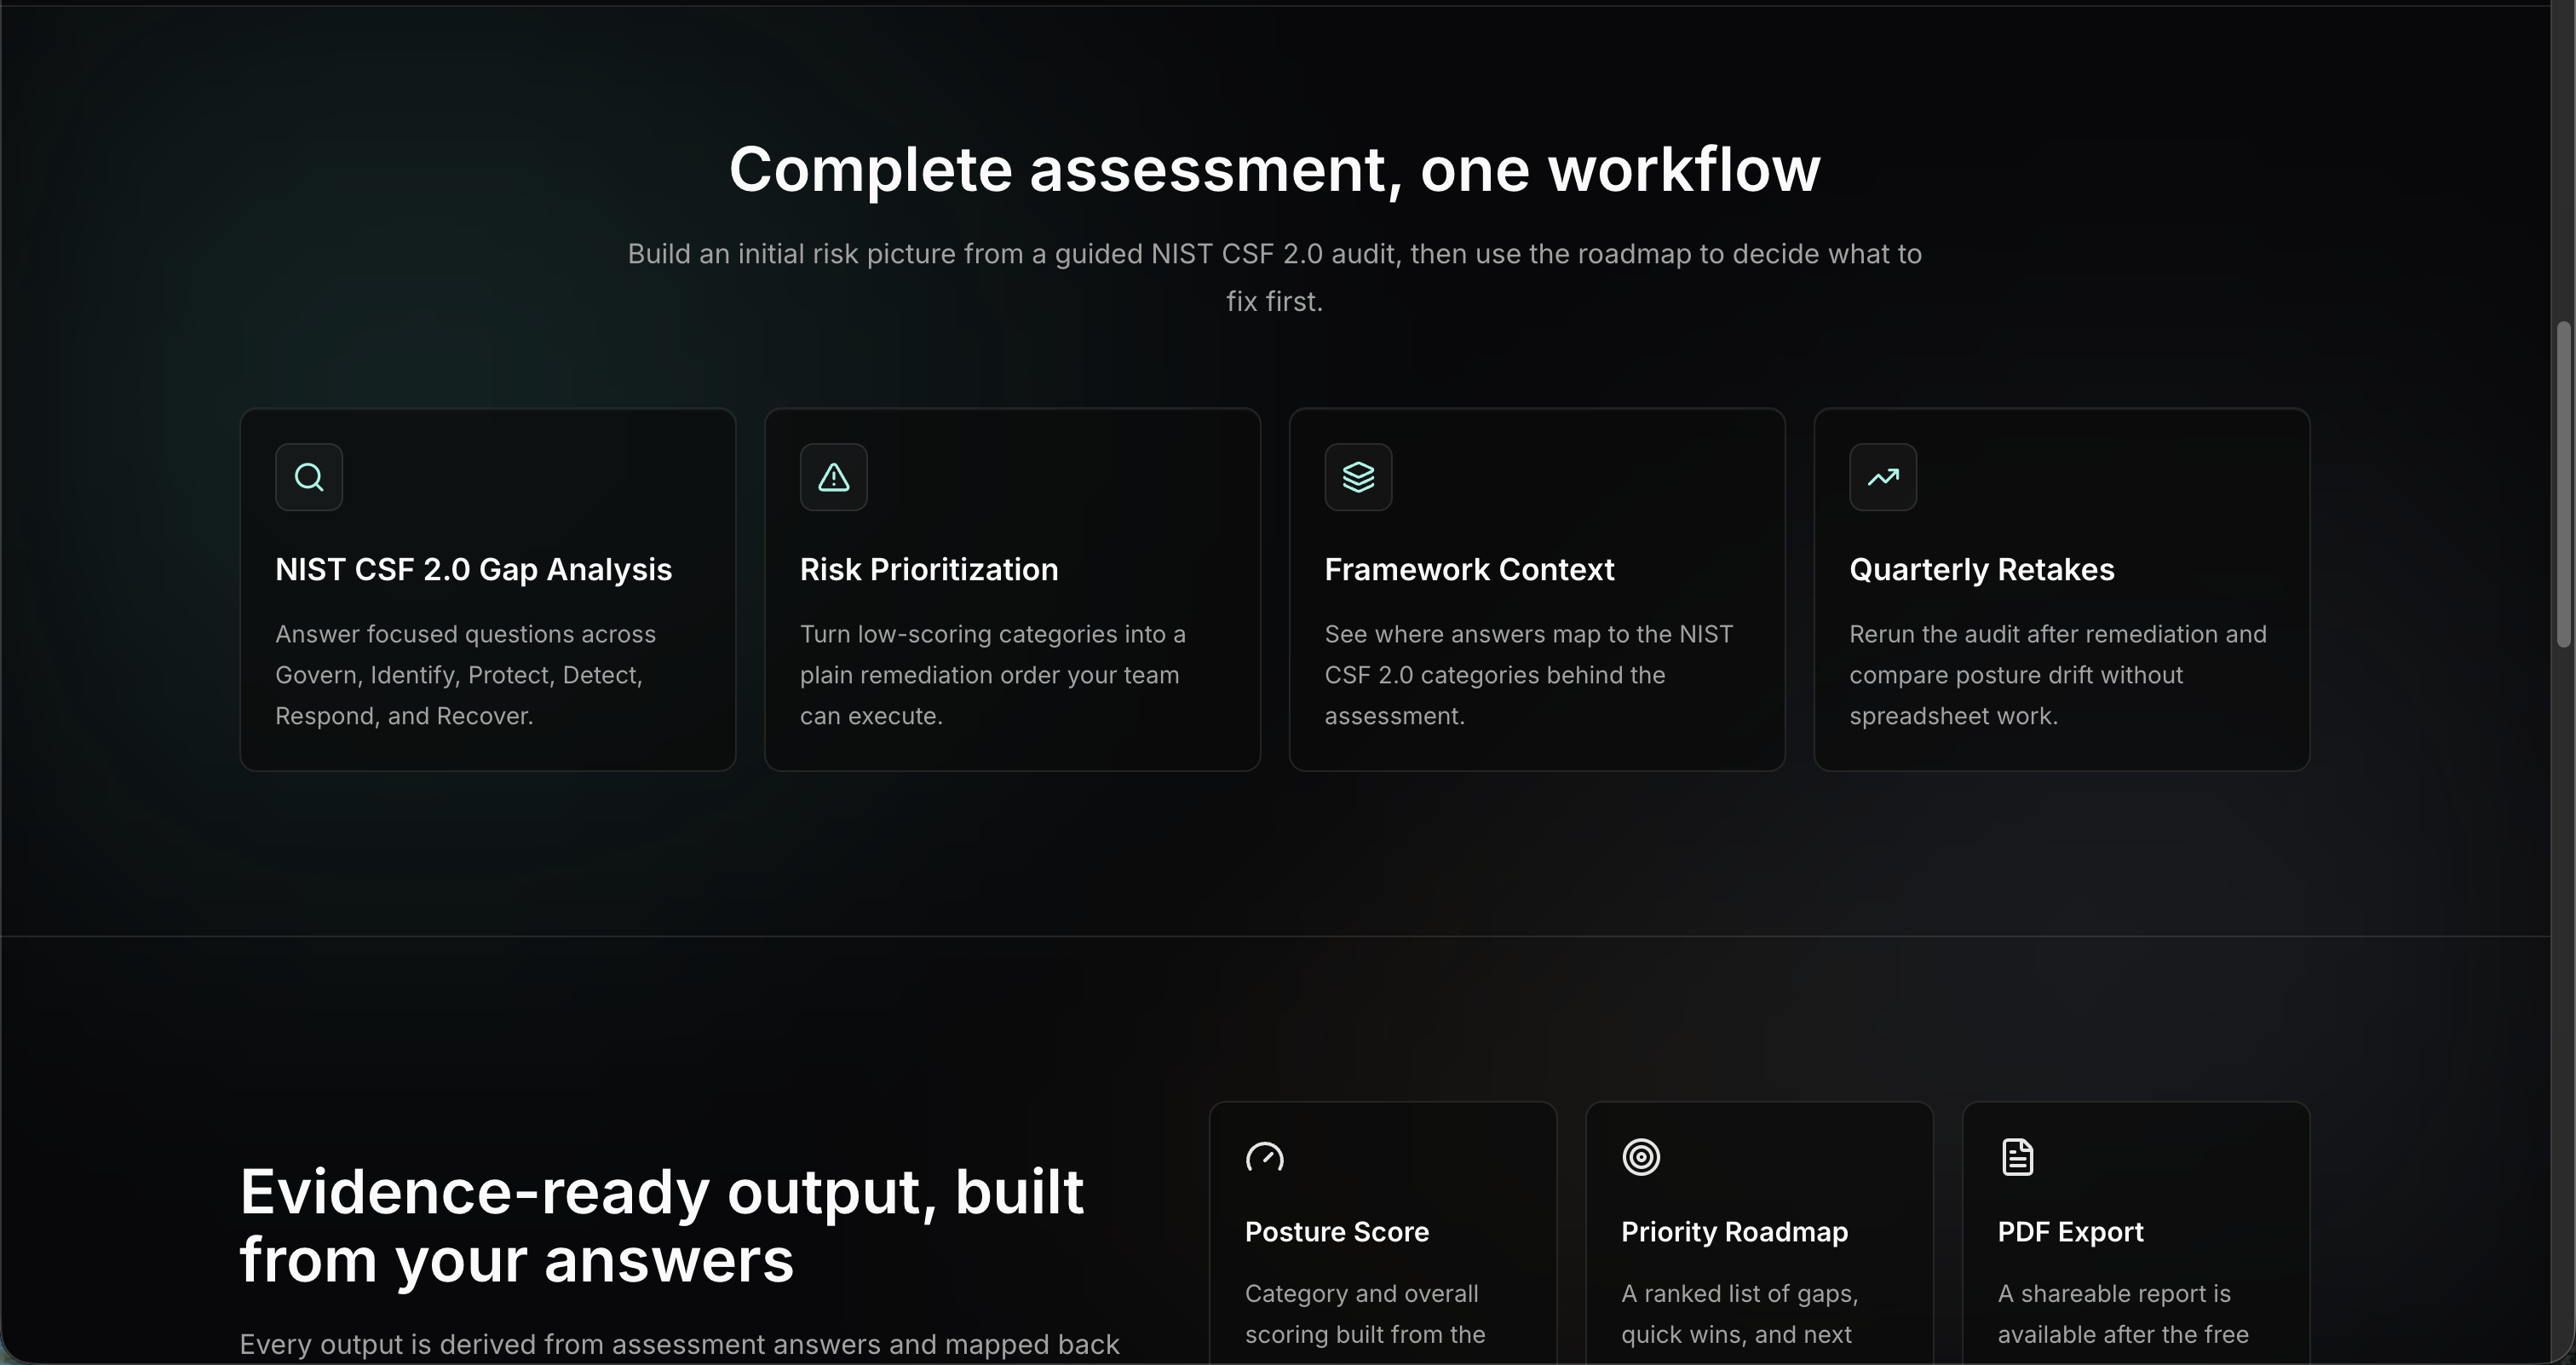Screen dimensions: 2576x1365
Task: Click the gauge icon above Posture Score
Action: pyautogui.click(x=1265, y=1157)
